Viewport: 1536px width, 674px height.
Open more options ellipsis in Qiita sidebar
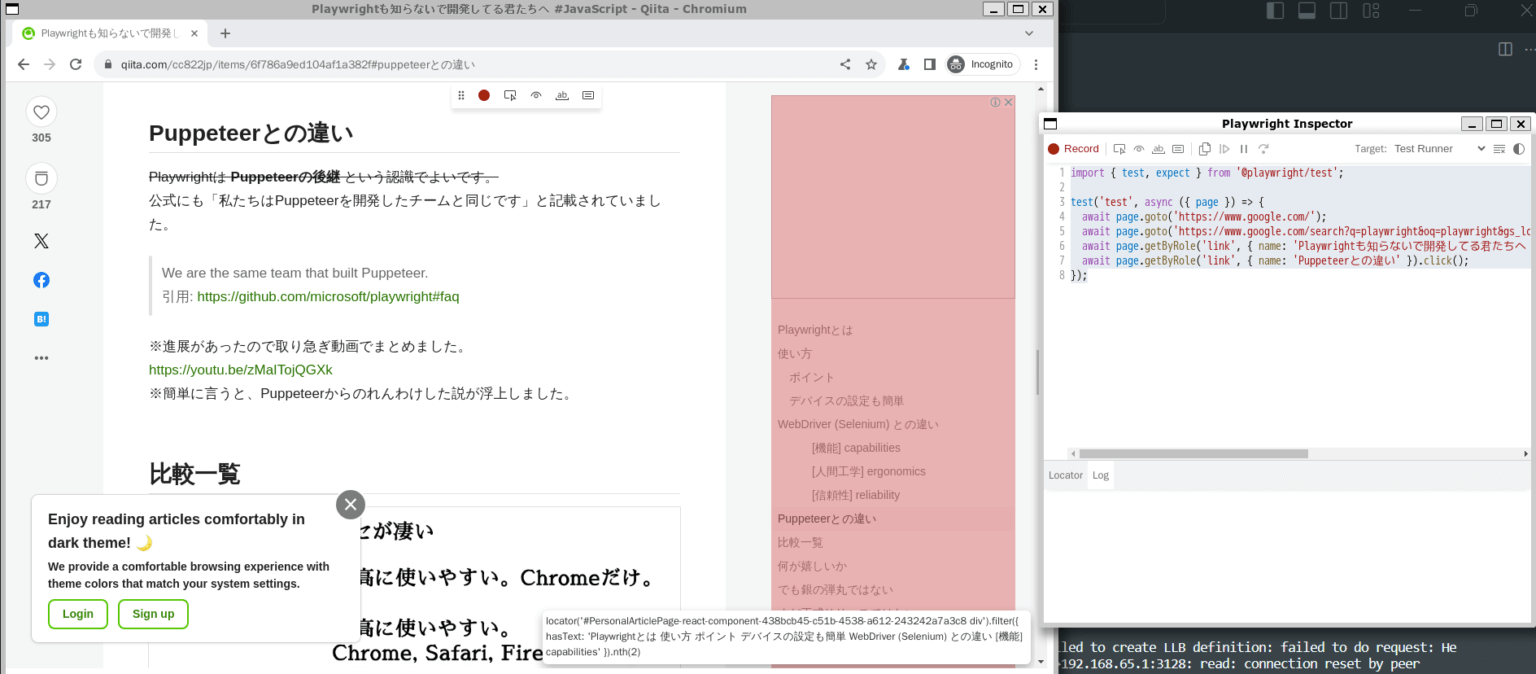click(41, 358)
